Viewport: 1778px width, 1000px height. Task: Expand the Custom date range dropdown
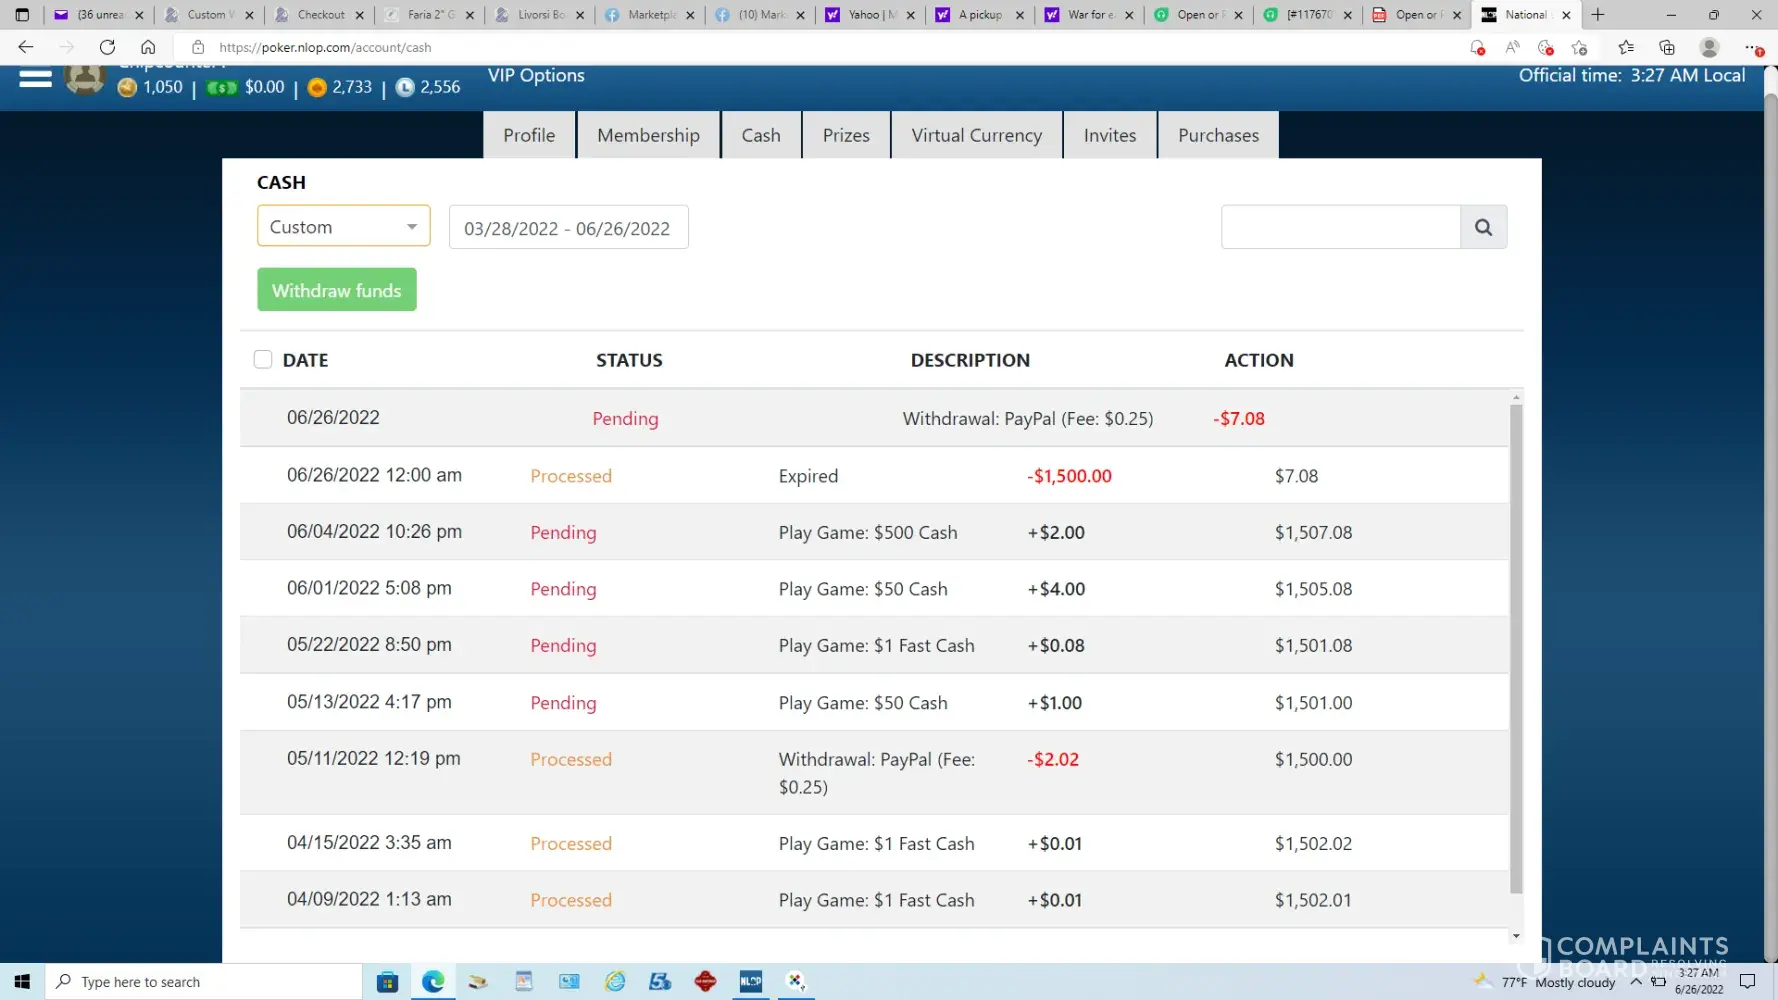(343, 226)
